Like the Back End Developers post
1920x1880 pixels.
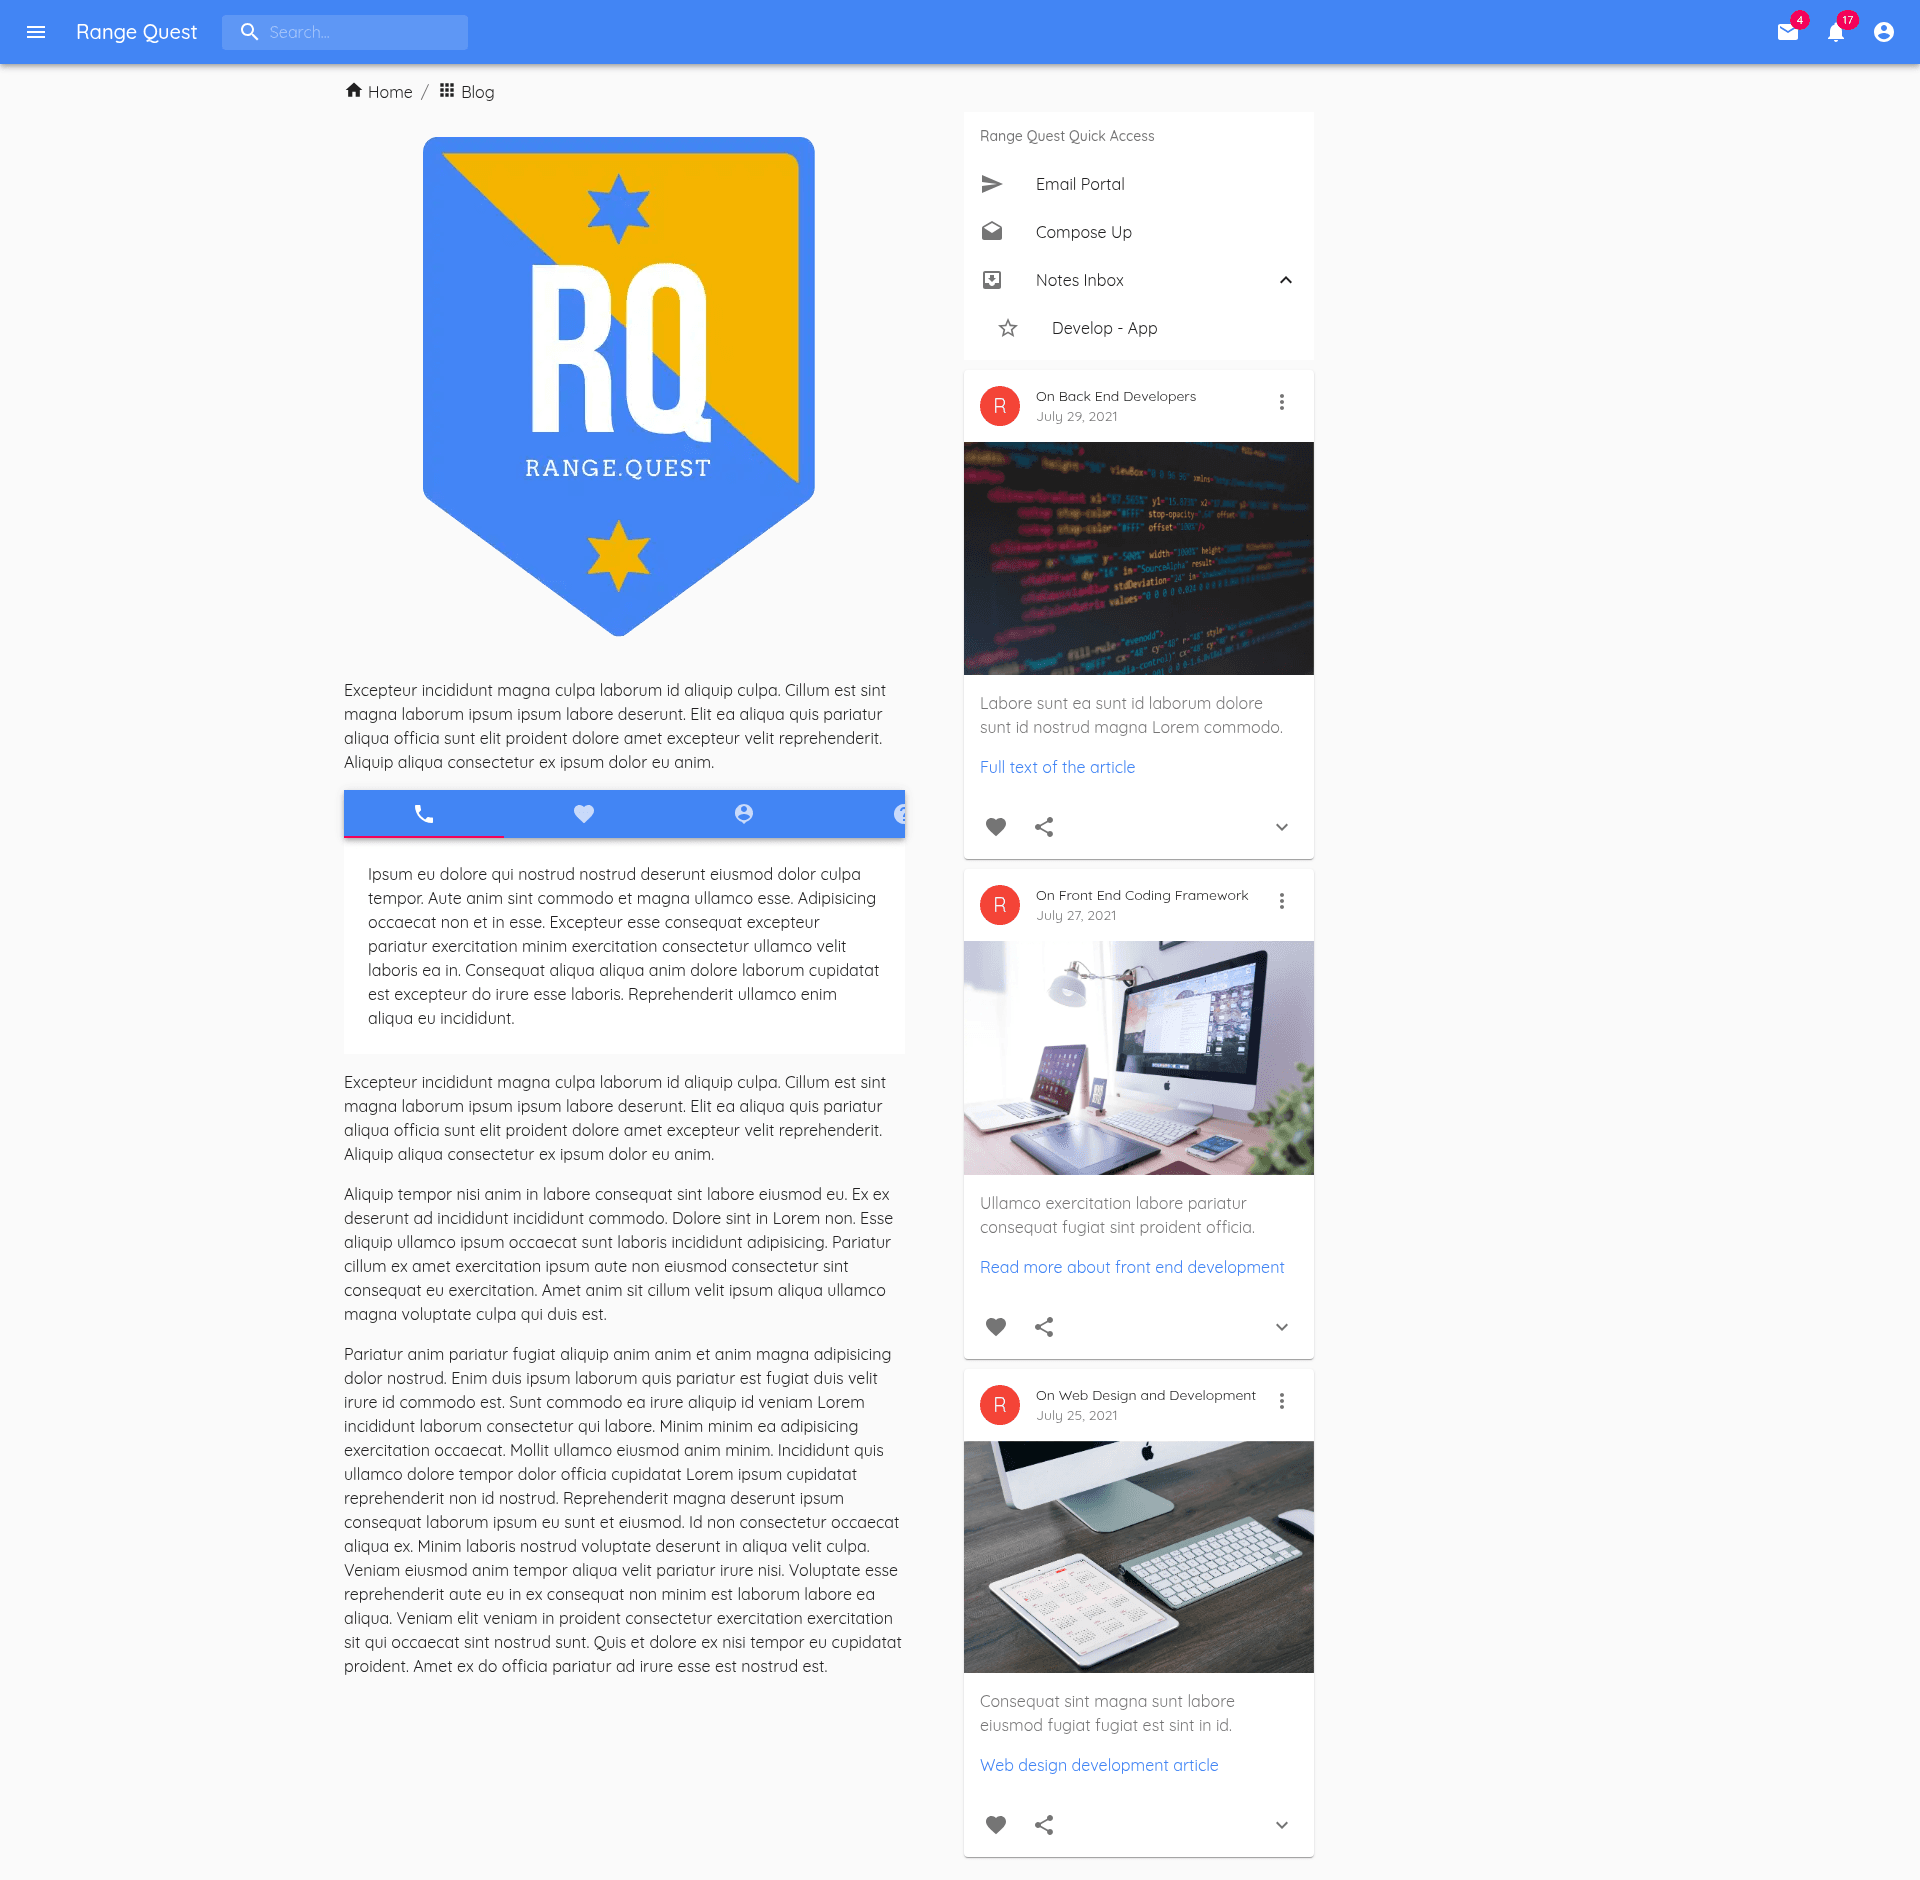point(996,827)
